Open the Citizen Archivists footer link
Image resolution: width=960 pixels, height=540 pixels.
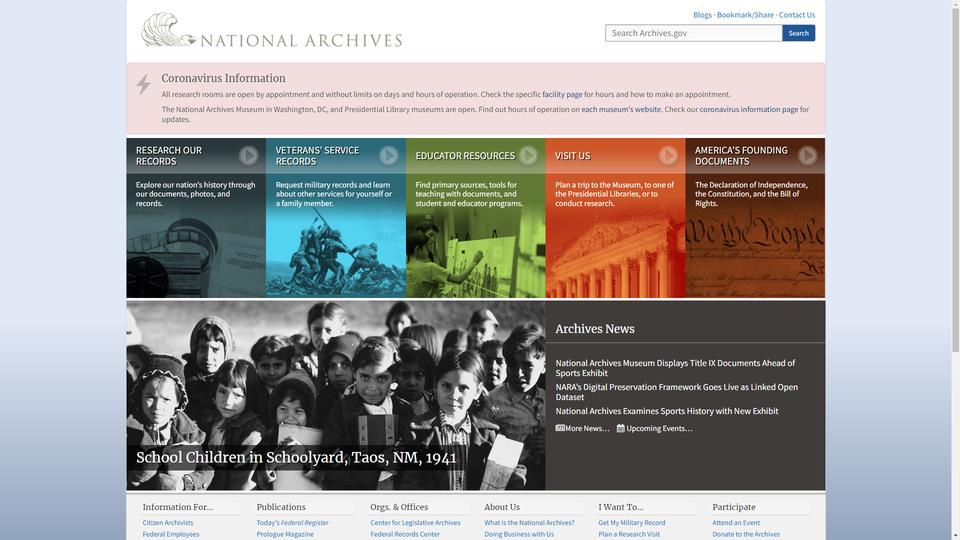point(168,522)
